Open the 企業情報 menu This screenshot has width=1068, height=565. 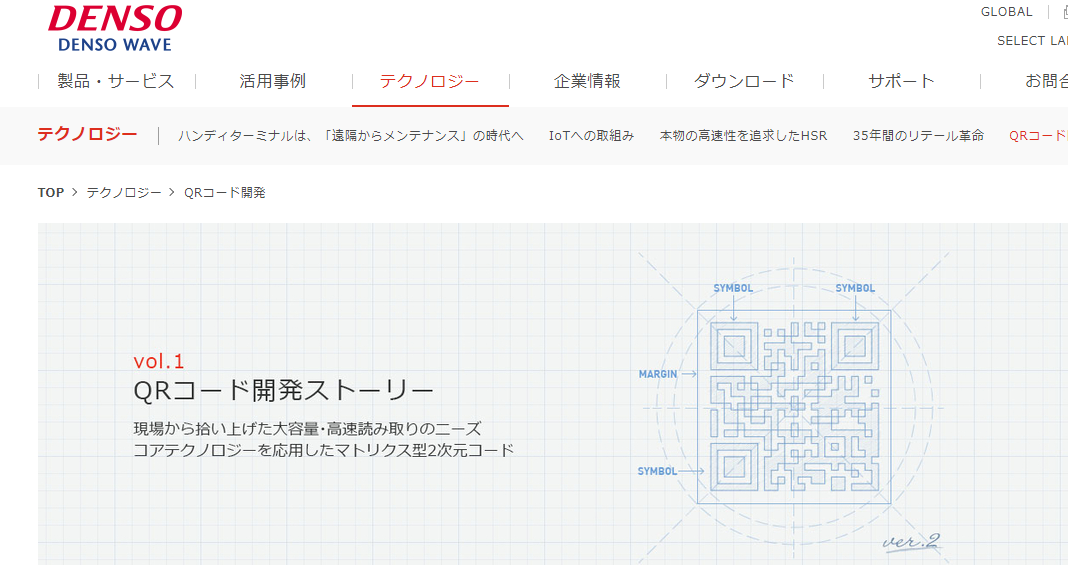(x=587, y=82)
